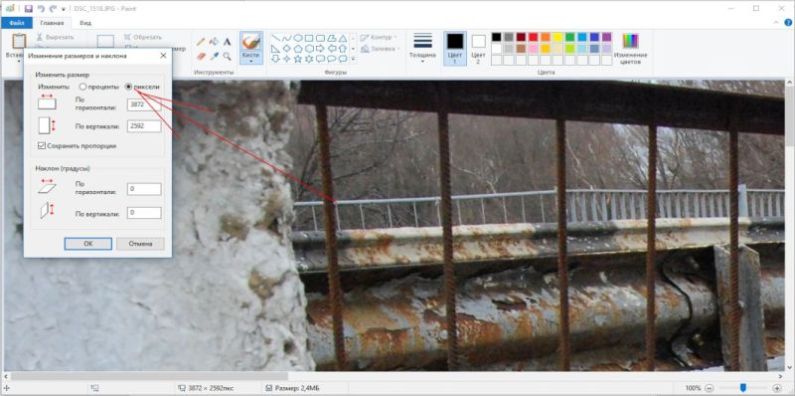Image resolution: width=795 pixels, height=396 pixels.
Task: Click the horizontal skew degrees field
Action: (144, 189)
